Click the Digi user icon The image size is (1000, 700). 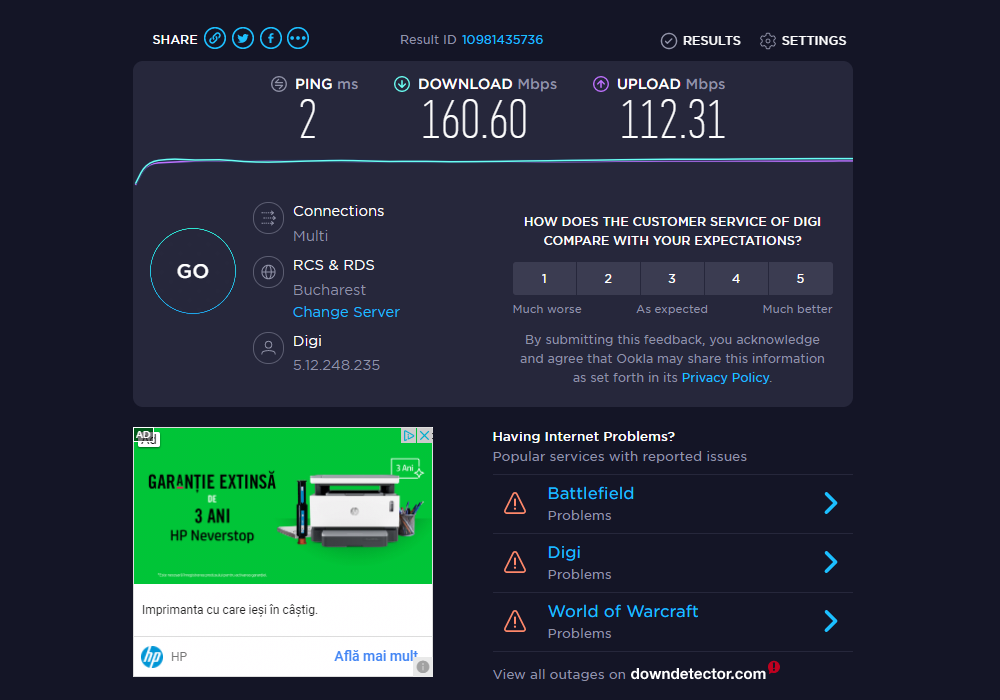click(268, 348)
